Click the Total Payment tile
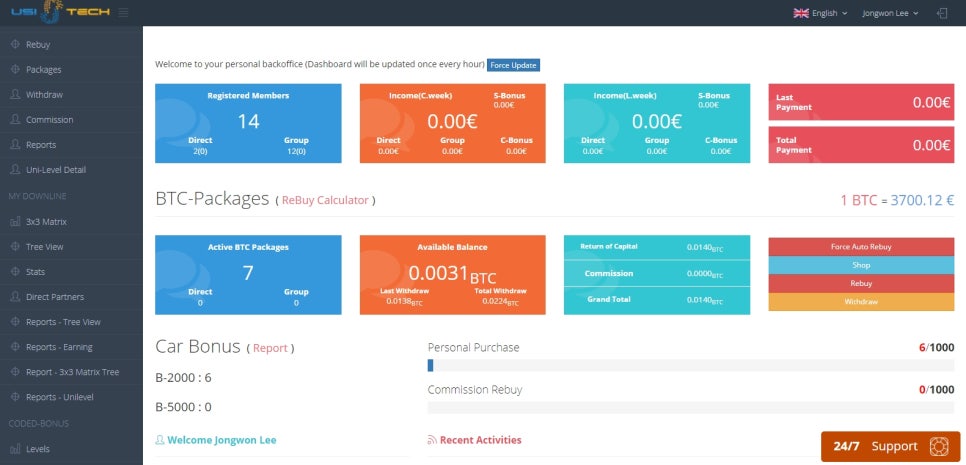 861,145
